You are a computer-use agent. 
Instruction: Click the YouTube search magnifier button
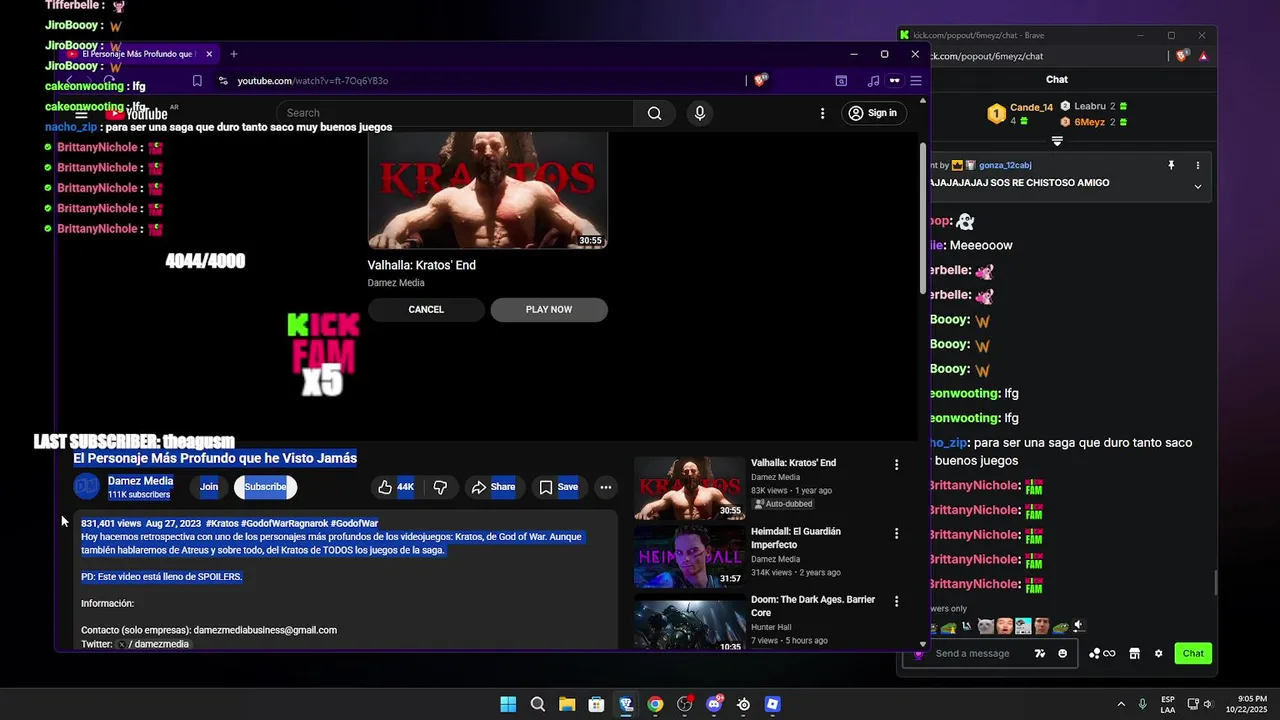click(654, 113)
